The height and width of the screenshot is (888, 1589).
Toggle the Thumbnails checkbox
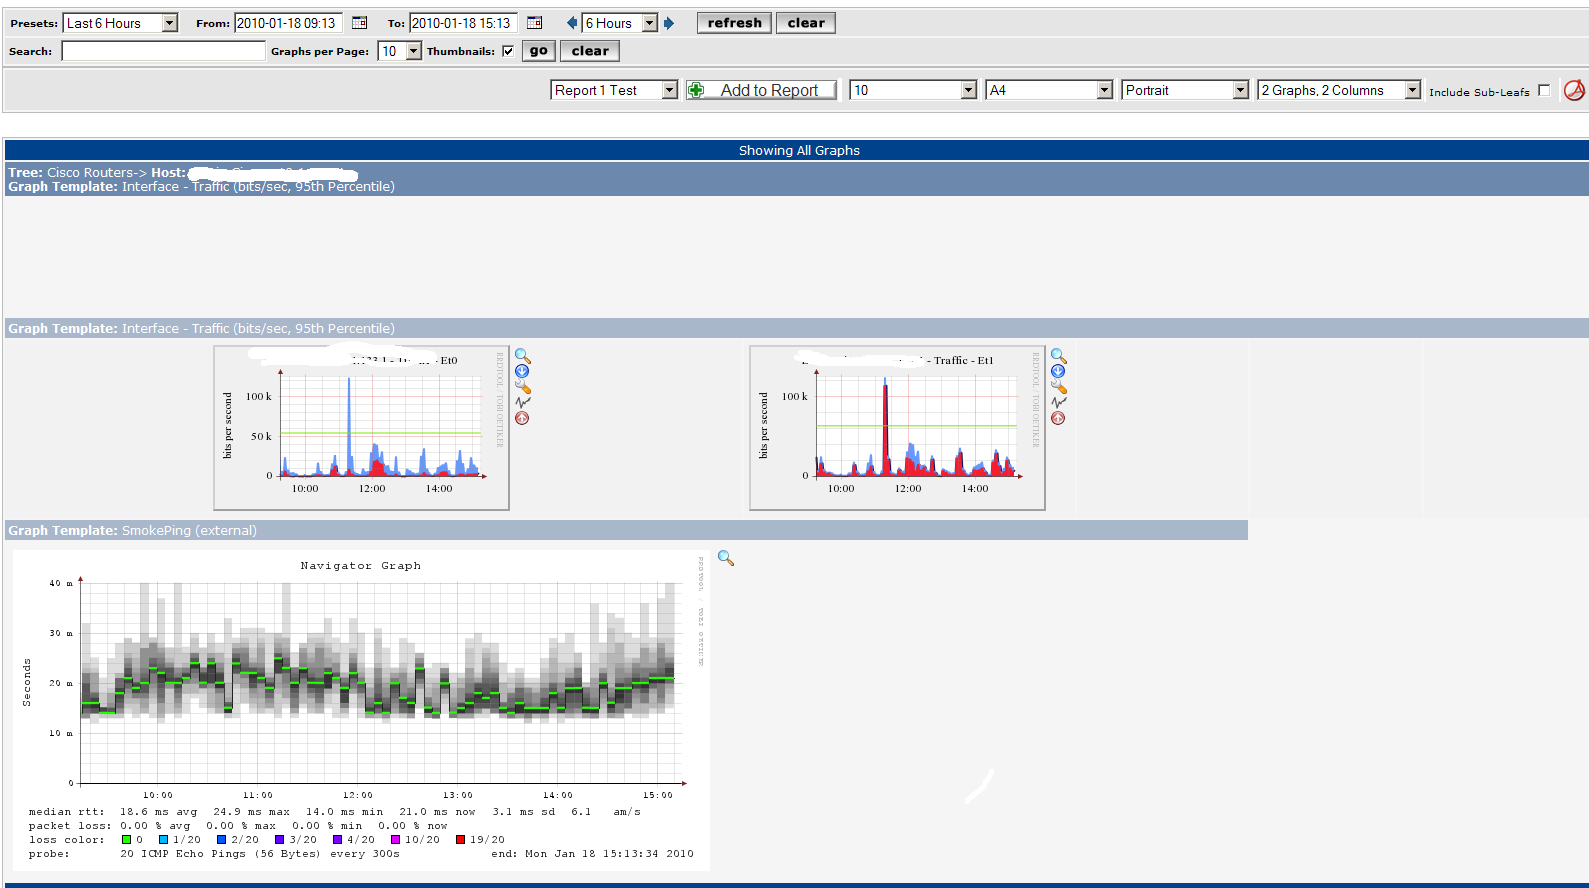[x=508, y=51]
